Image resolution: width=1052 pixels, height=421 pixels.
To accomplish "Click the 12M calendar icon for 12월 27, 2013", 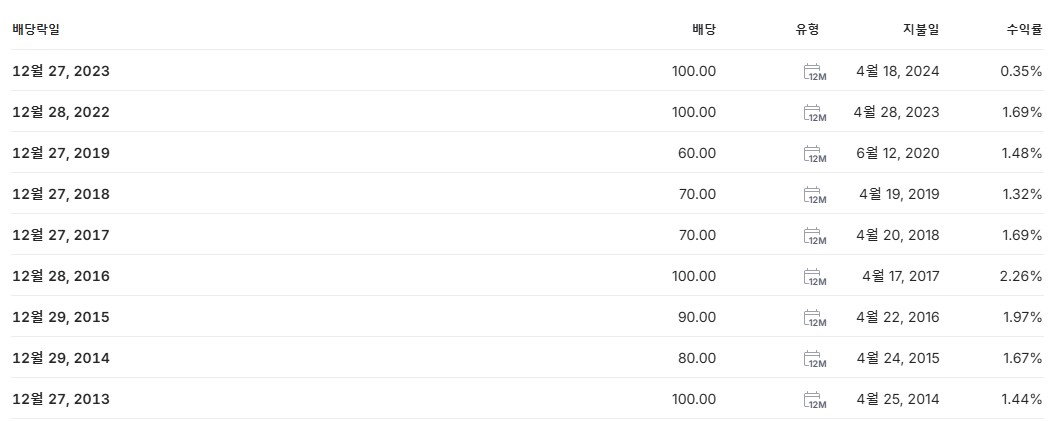I will (x=814, y=400).
